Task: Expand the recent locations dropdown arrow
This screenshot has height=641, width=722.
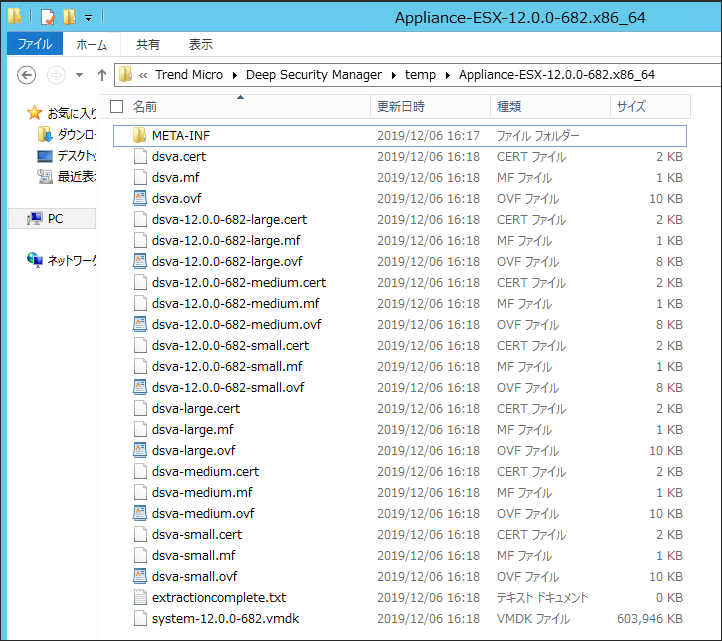Action: (80, 75)
